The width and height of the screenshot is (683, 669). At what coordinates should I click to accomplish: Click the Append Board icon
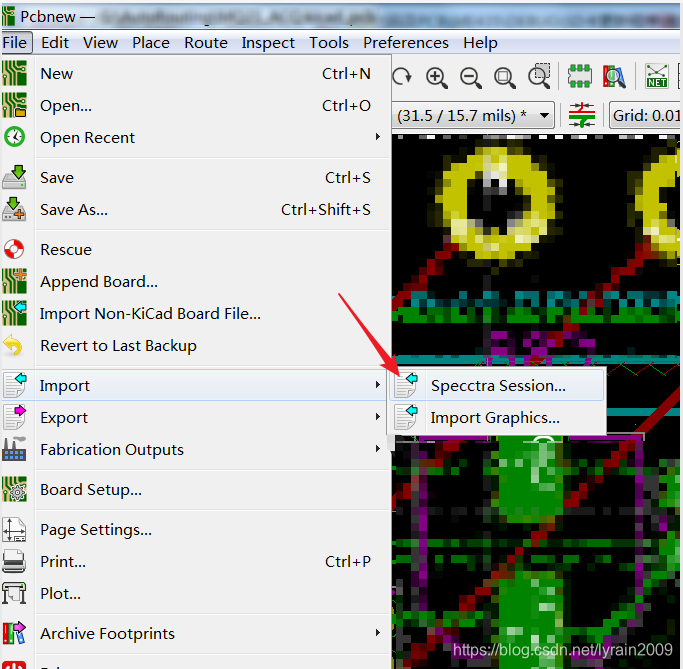pos(14,281)
